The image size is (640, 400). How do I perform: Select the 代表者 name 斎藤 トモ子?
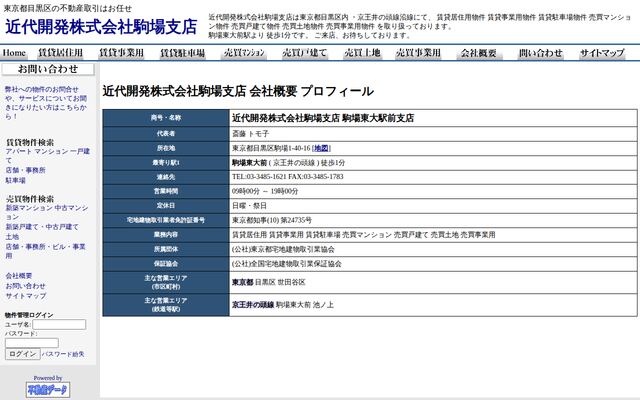pos(251,133)
